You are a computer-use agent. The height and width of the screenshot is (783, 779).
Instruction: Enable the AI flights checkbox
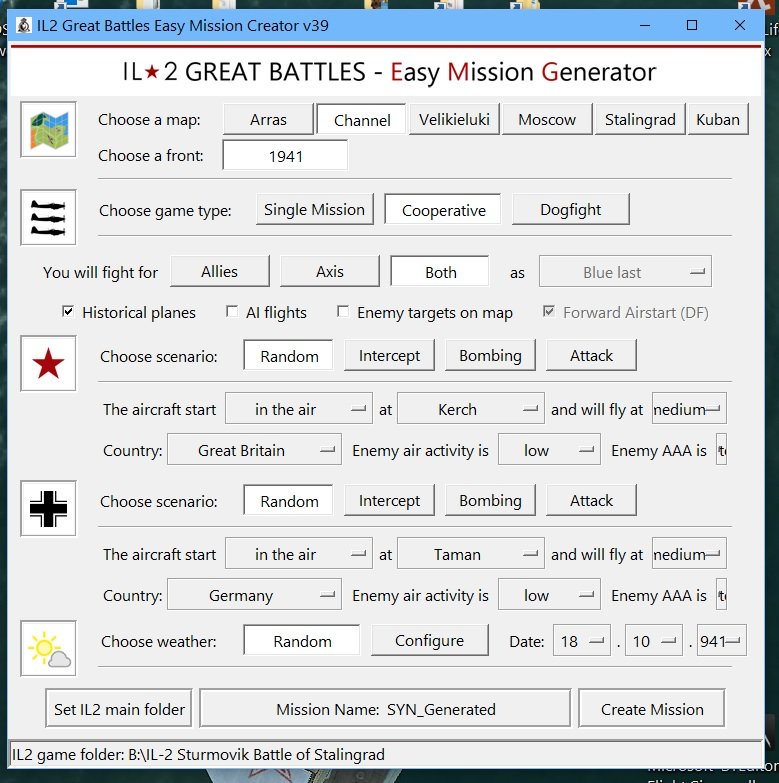click(x=232, y=312)
